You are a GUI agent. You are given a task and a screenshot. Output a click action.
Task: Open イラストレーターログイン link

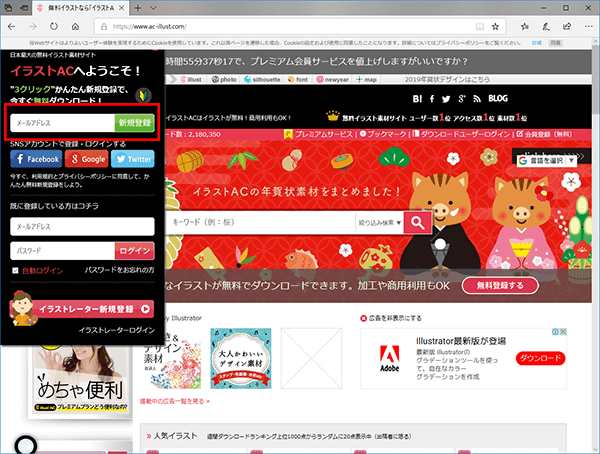click(117, 330)
